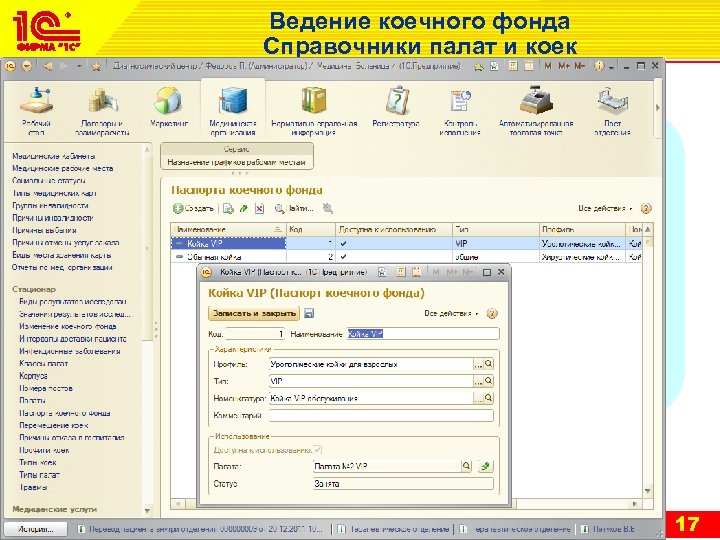Open the favorites star in the main window title bar
This screenshot has width=720, height=540.
pyautogui.click(x=96, y=67)
